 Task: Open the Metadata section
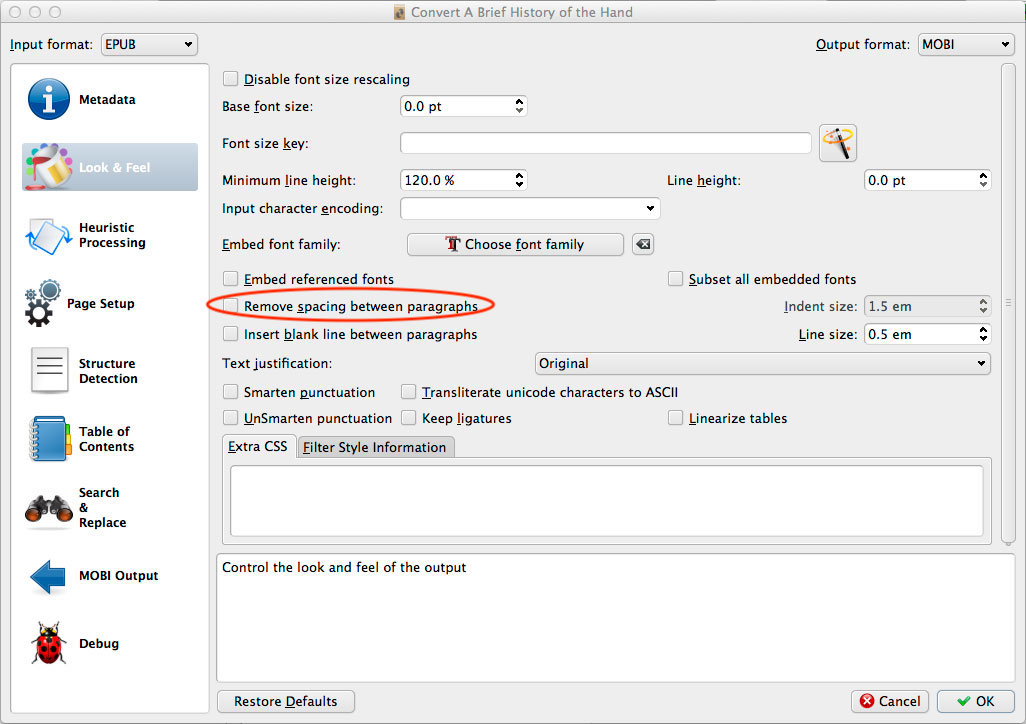pyautogui.click(x=108, y=99)
